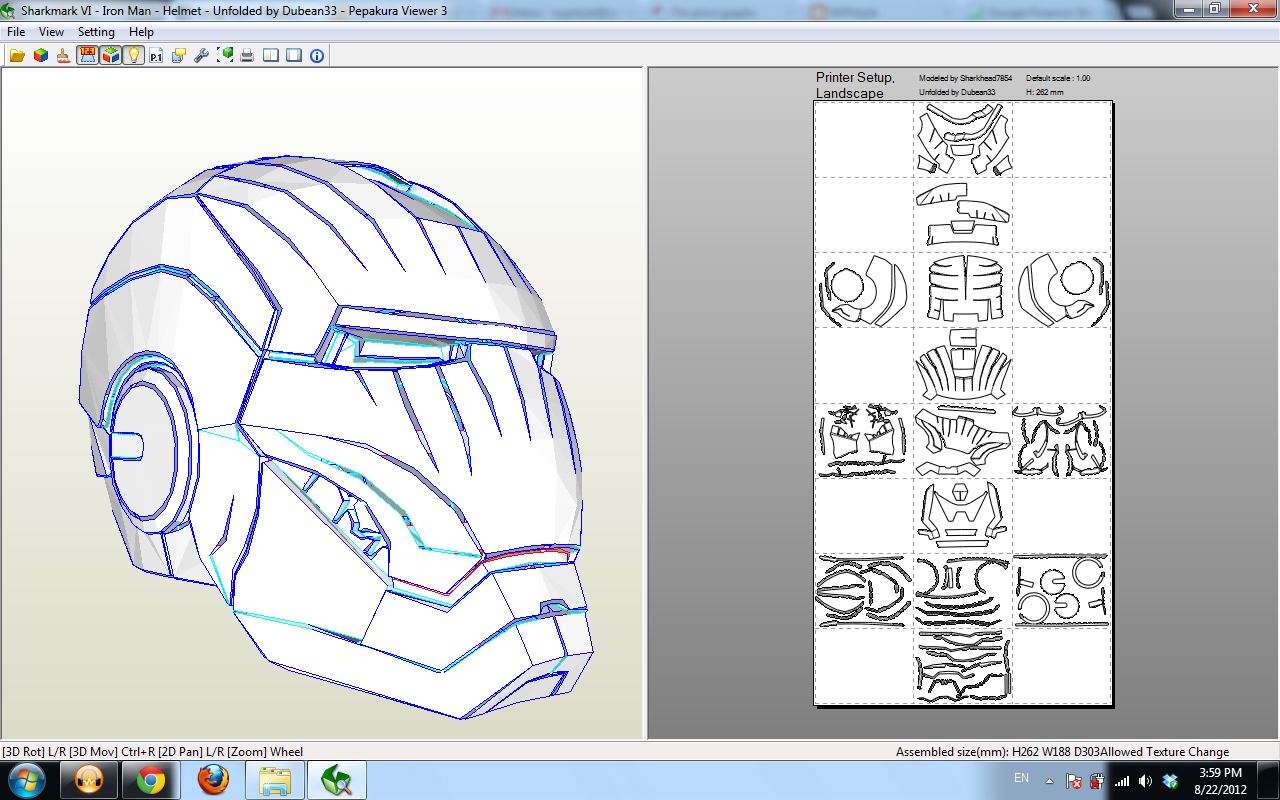
Task: Launch Google Chrome from the taskbar
Action: click(x=151, y=780)
